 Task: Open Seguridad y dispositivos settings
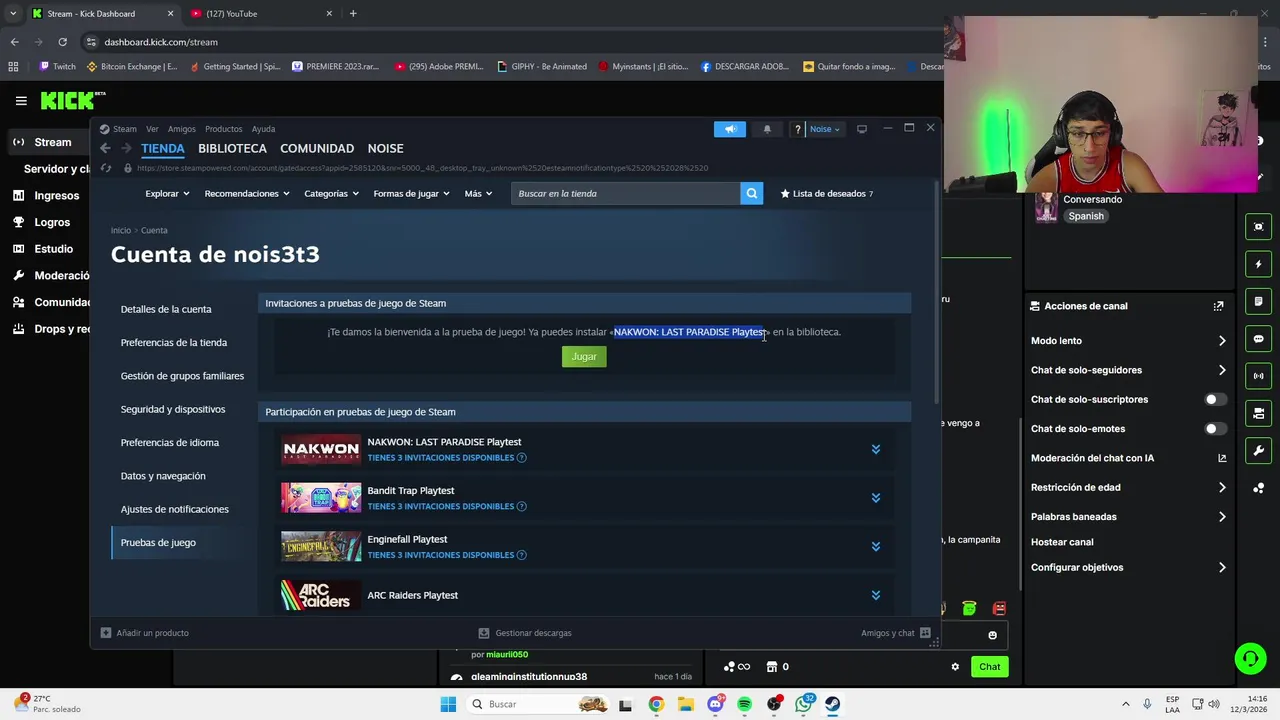173,409
